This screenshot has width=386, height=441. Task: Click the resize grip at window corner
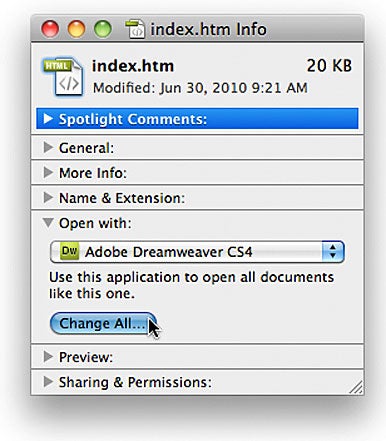click(x=356, y=387)
